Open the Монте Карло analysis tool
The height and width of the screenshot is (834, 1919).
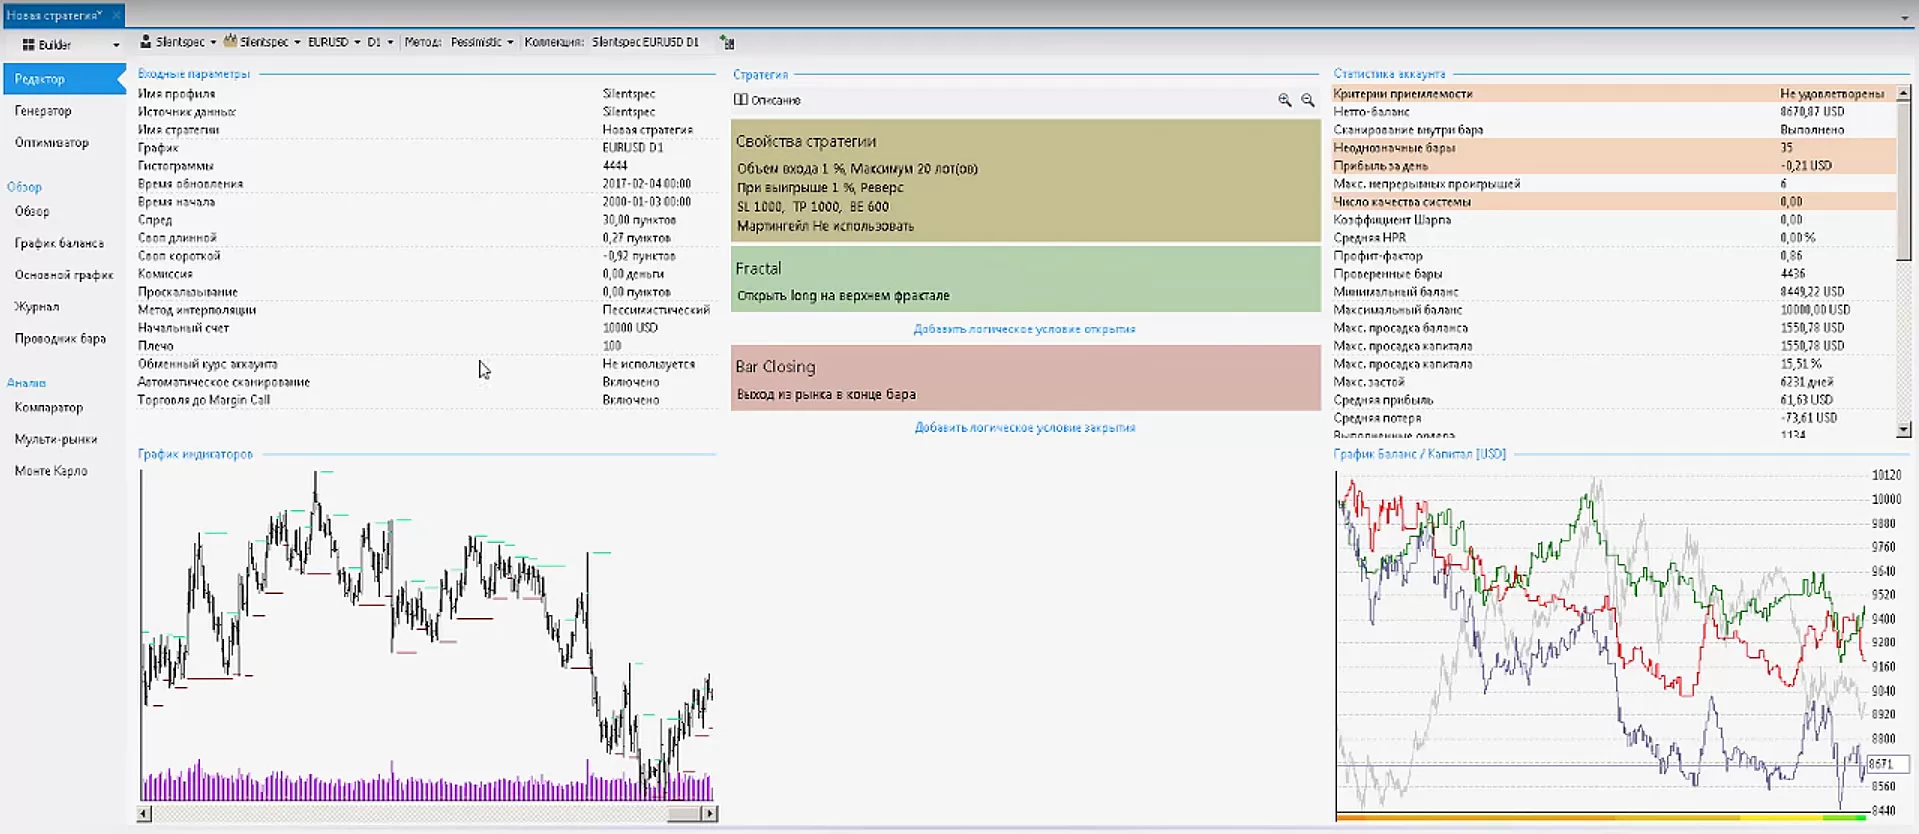point(51,471)
